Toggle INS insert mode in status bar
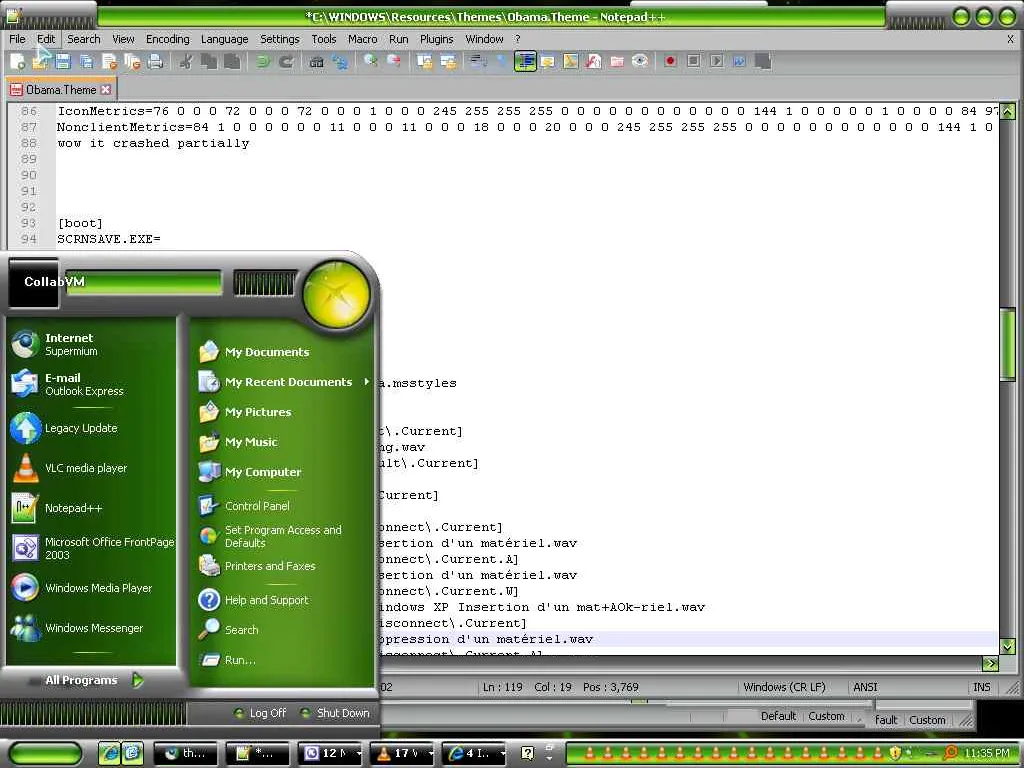 pyautogui.click(x=982, y=687)
